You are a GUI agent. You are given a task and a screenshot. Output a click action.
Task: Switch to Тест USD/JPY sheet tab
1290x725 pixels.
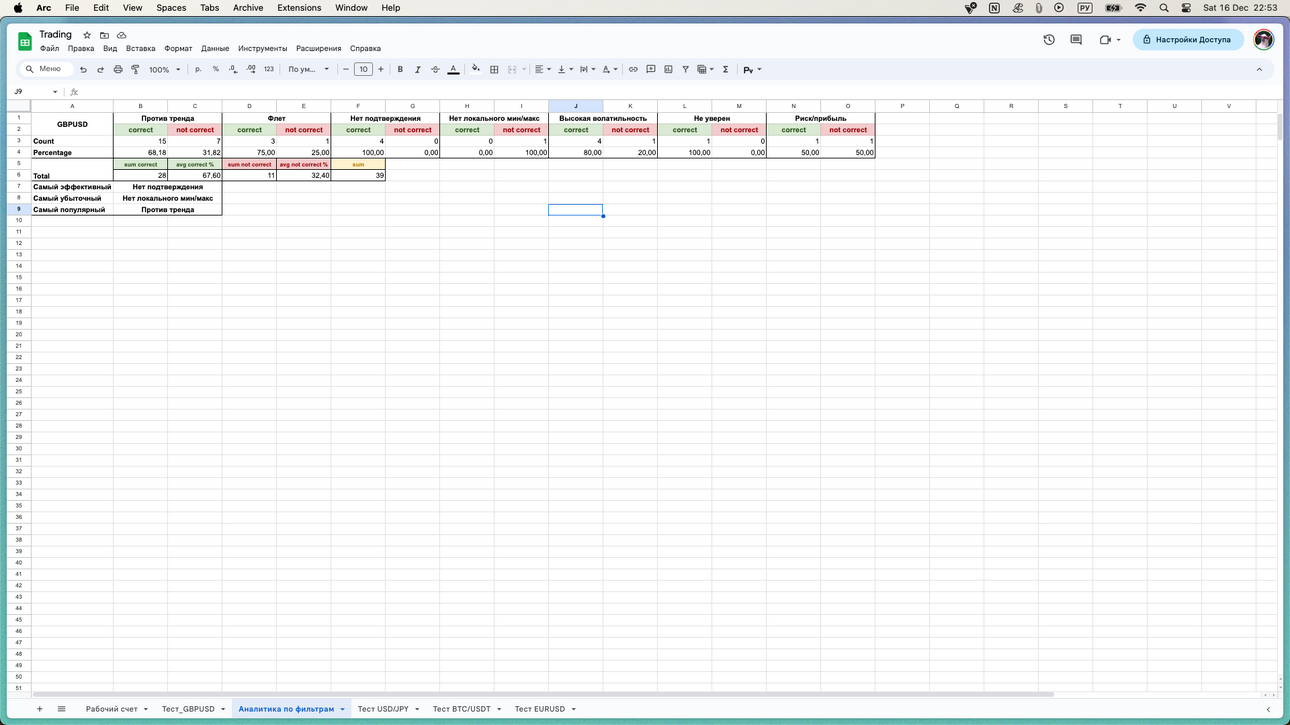383,709
